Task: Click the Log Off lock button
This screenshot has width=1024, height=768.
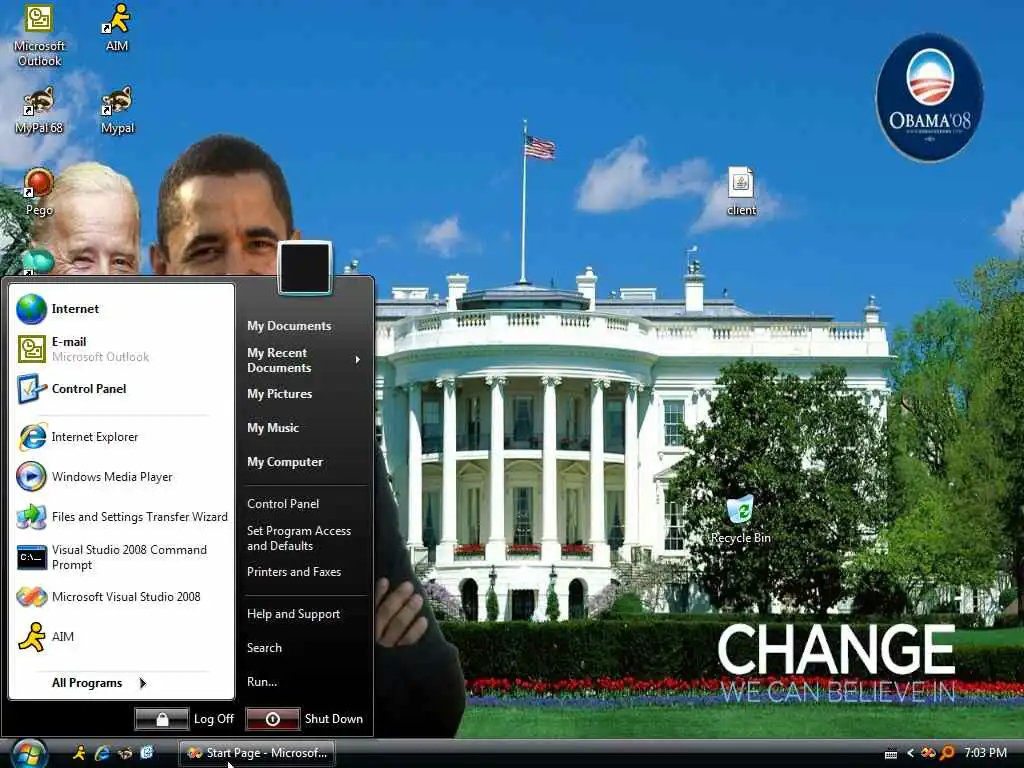Action: pyautogui.click(x=162, y=719)
